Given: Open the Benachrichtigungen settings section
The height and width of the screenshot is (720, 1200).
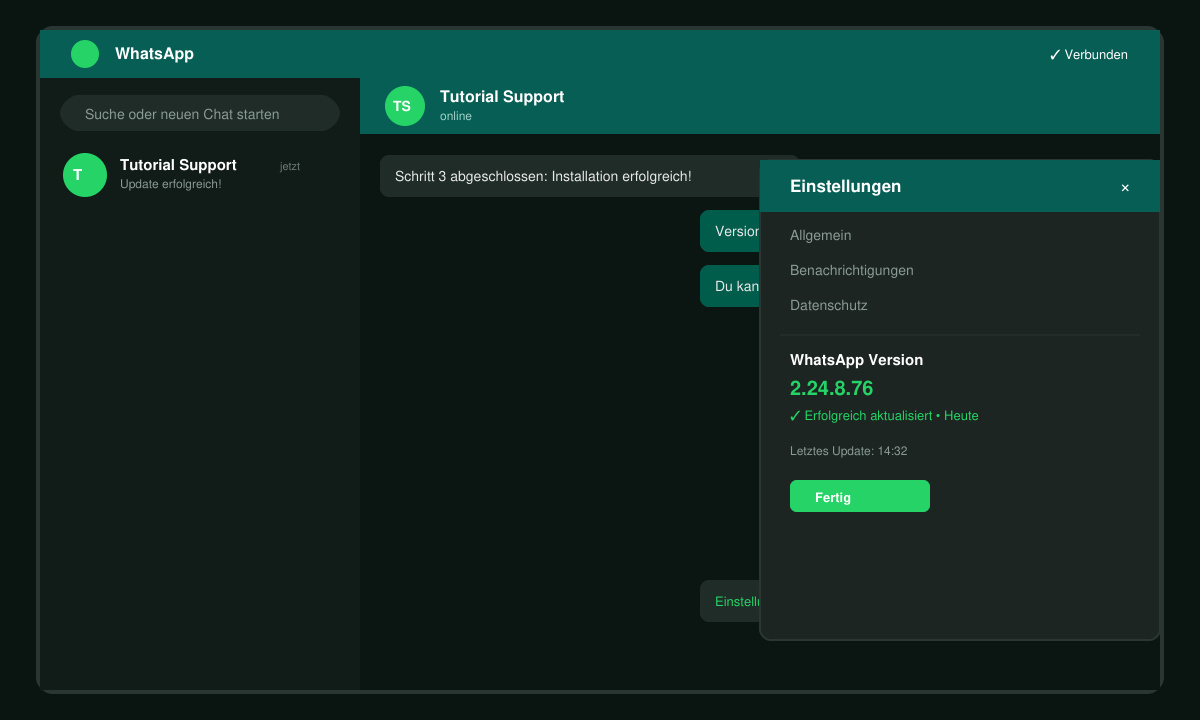Looking at the screenshot, I should point(852,270).
